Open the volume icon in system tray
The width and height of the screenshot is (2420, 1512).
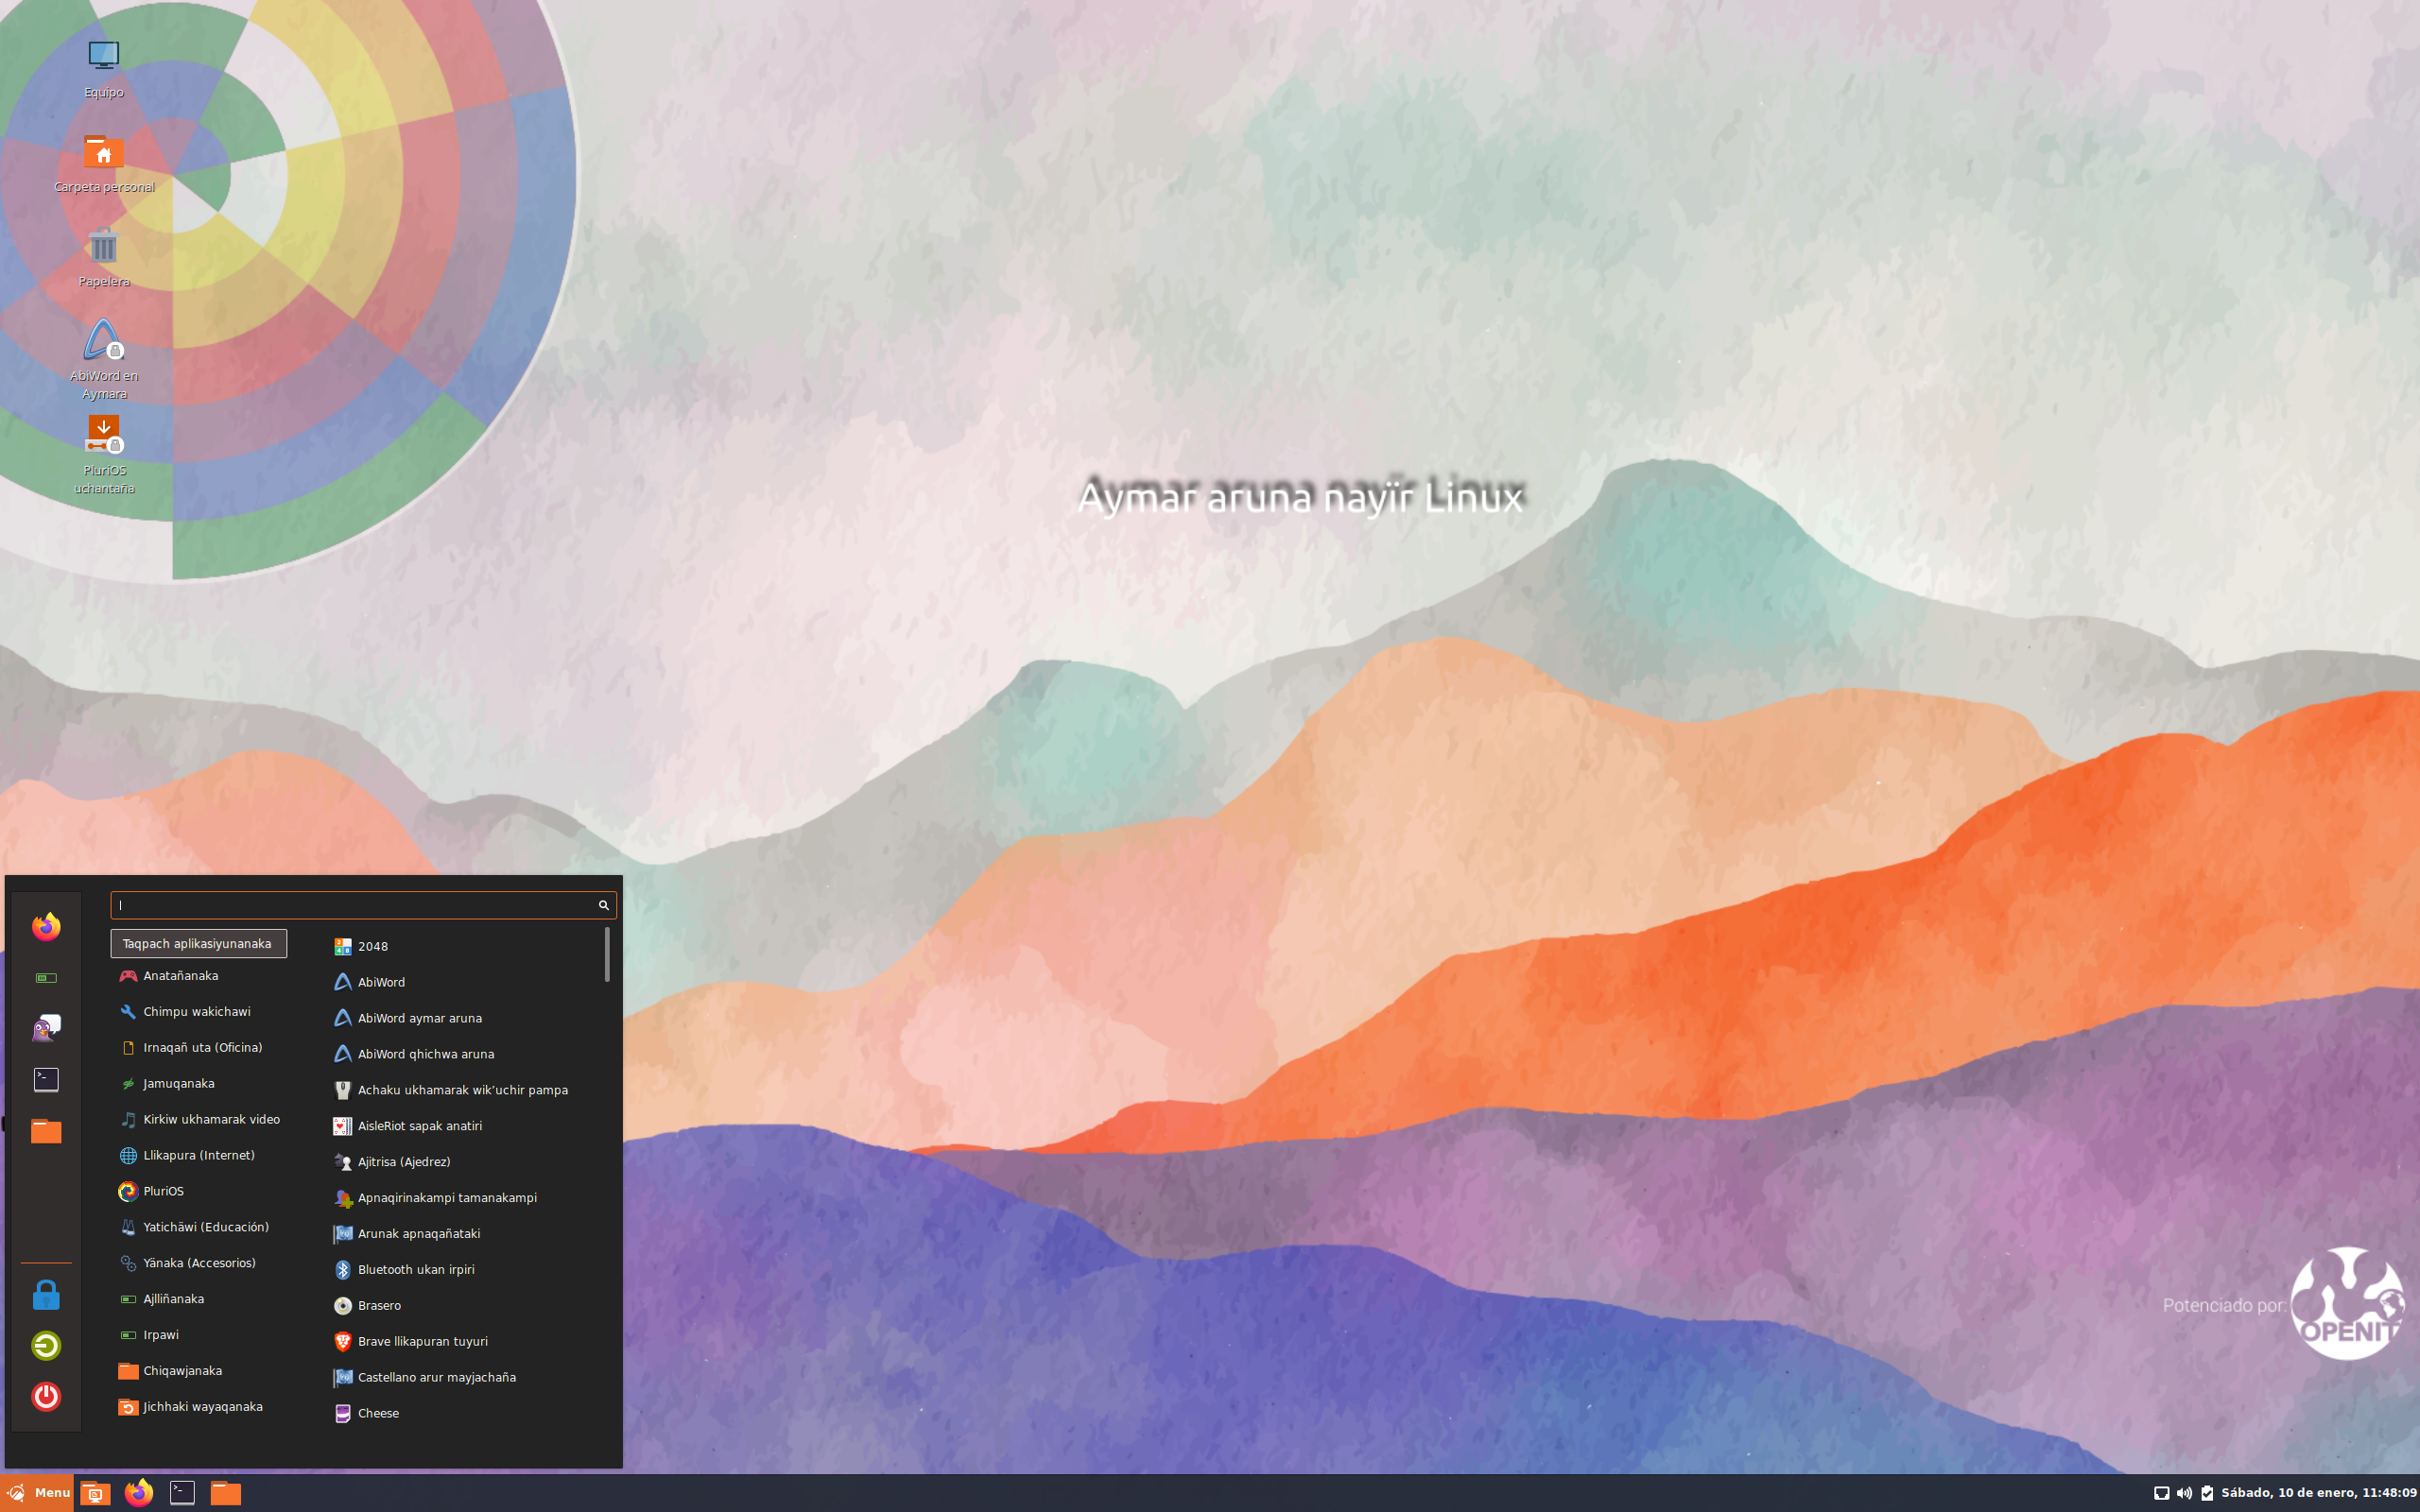point(2184,1493)
